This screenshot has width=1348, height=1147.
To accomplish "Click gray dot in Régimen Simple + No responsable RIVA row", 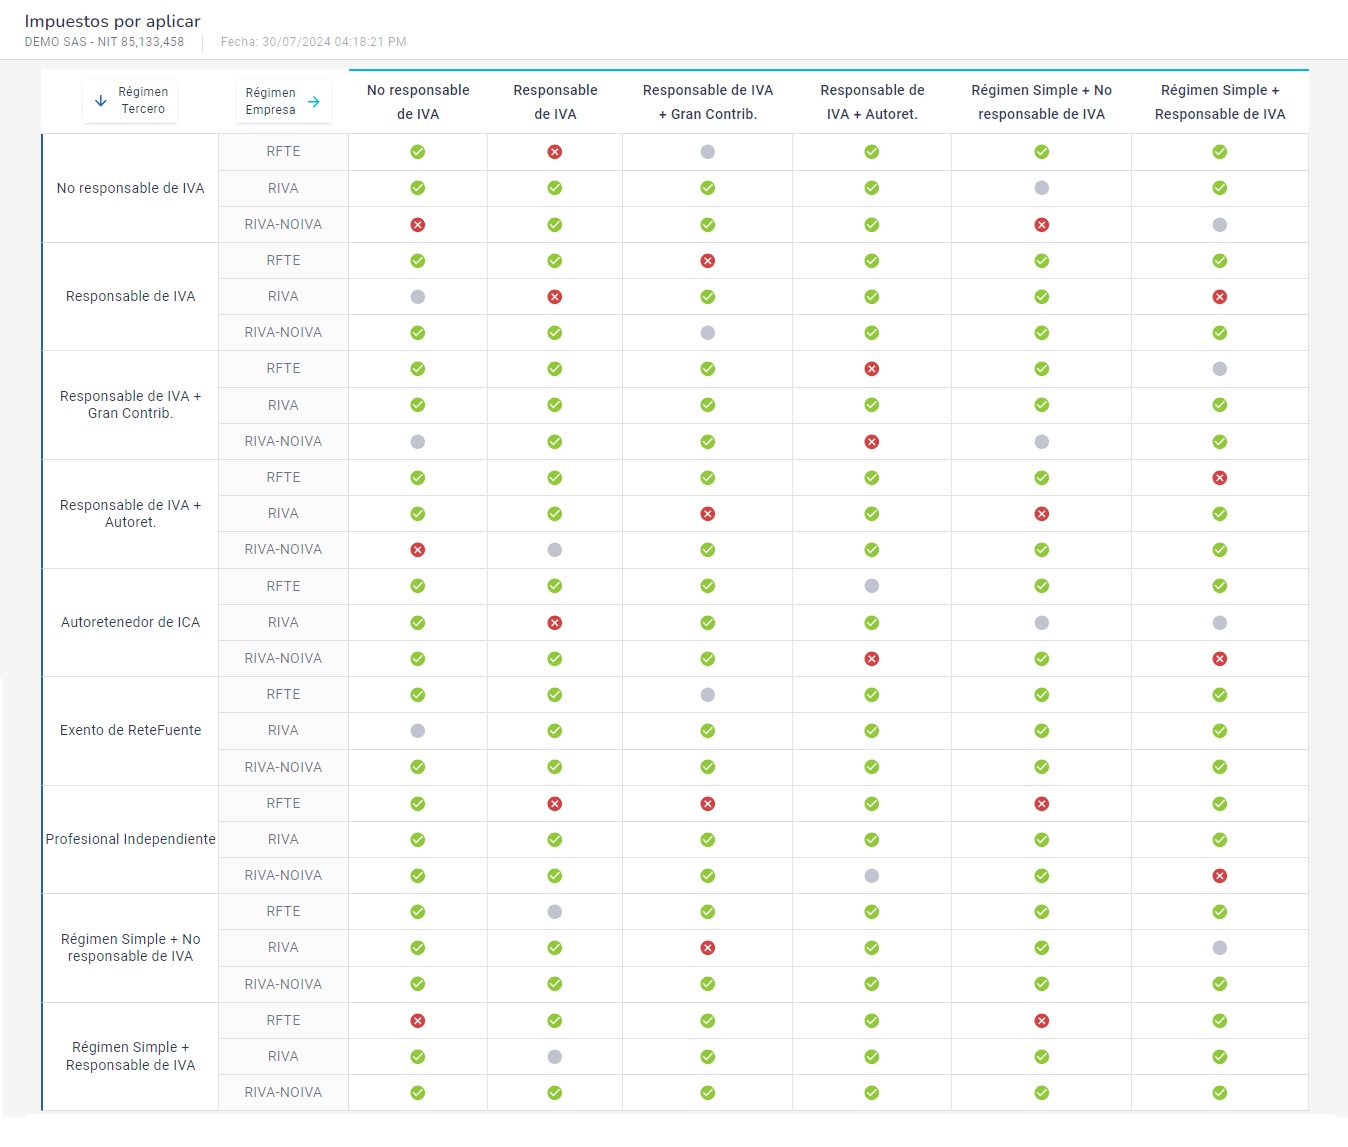I will point(1220,947).
